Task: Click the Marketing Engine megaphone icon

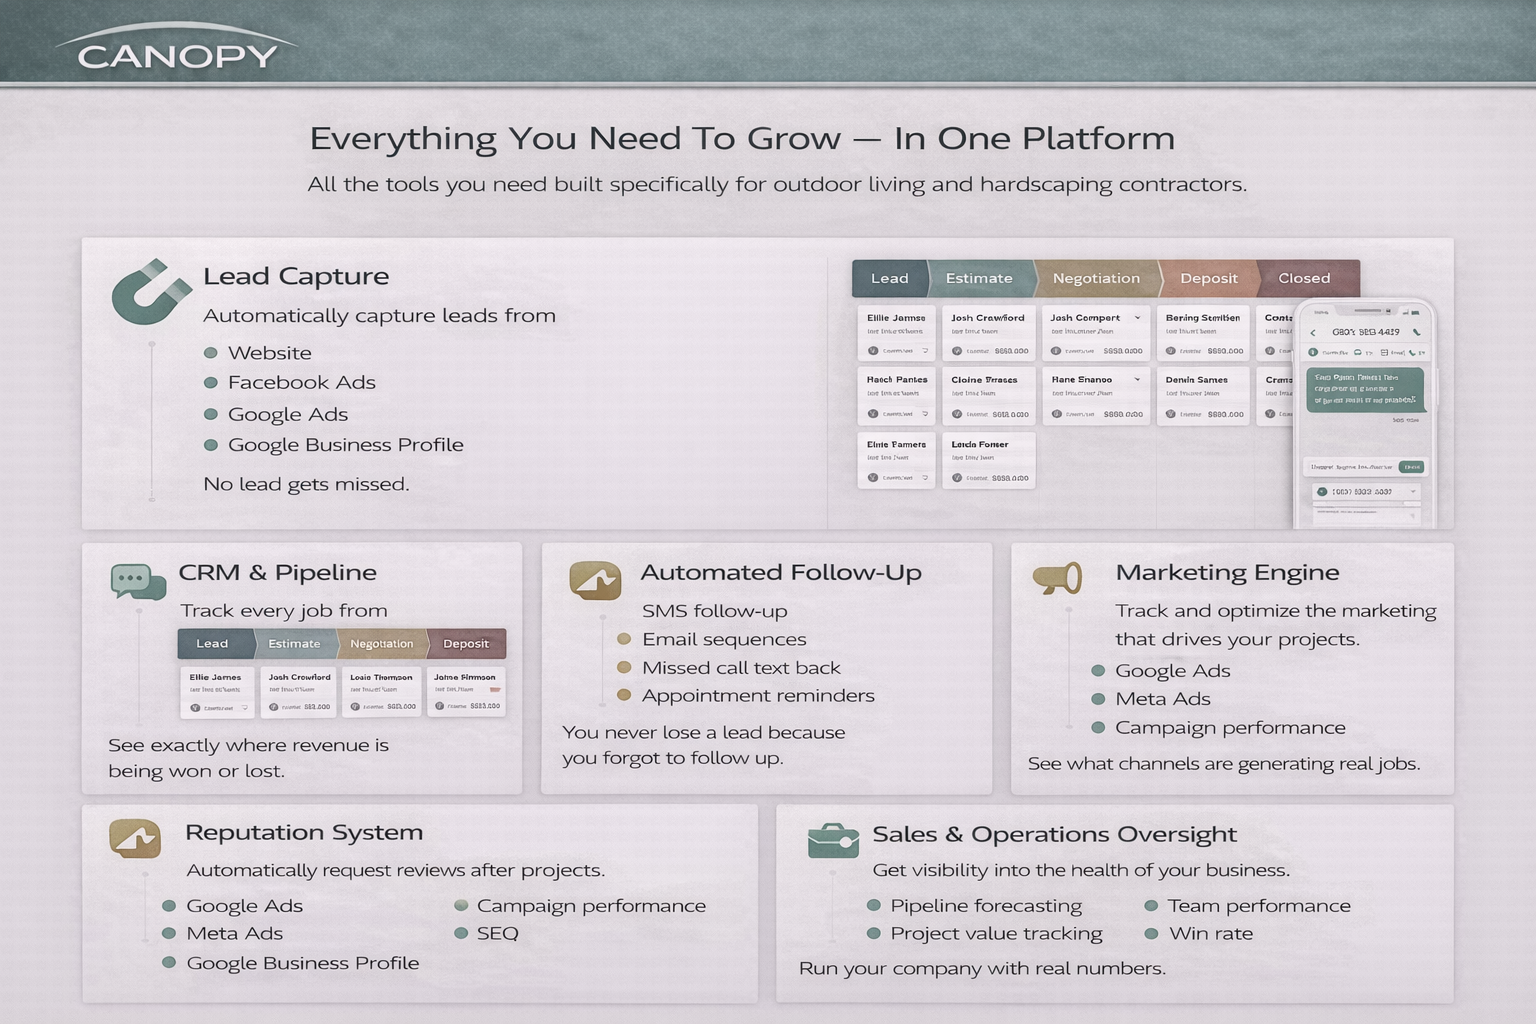Action: [x=1057, y=578]
